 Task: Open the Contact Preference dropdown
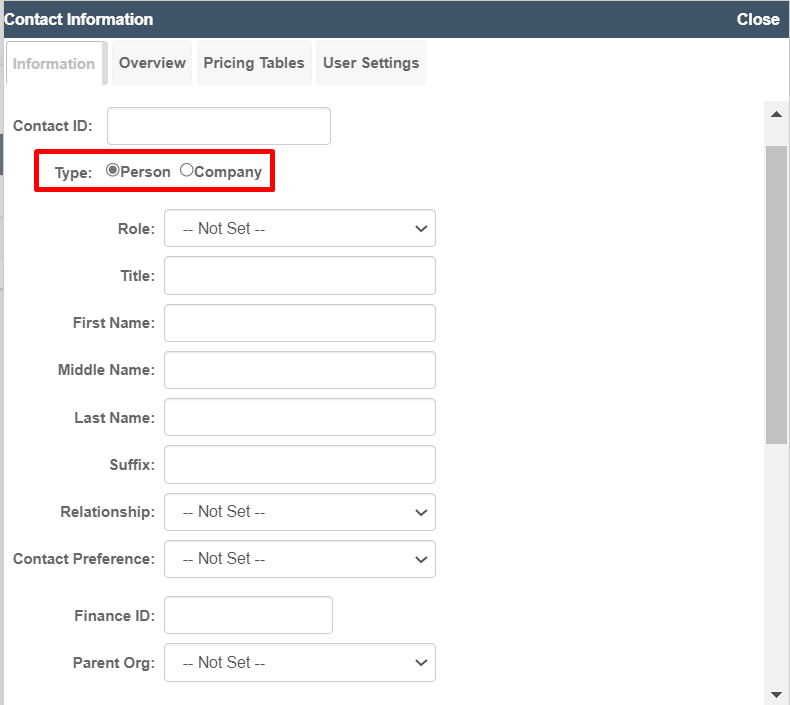pos(300,559)
